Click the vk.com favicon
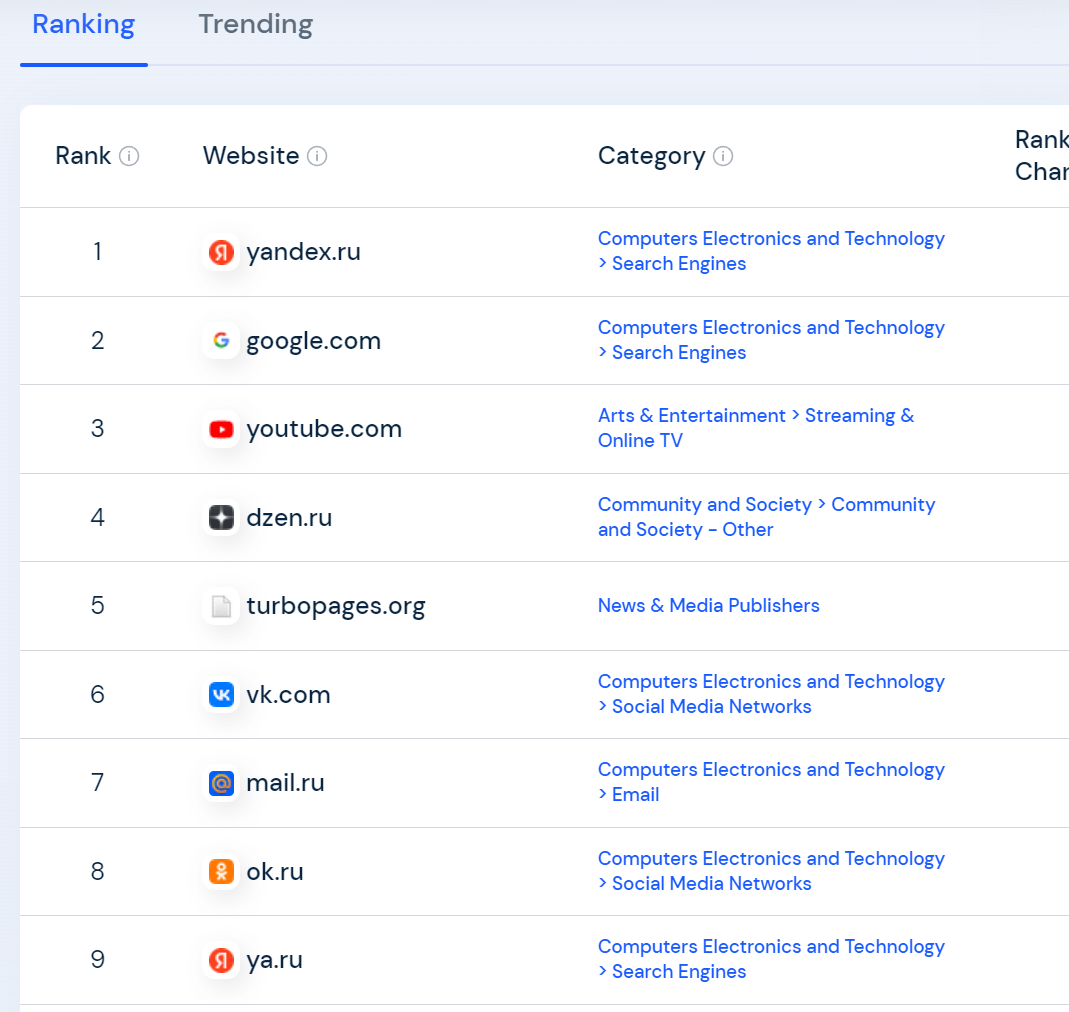Viewport: 1069px width, 1012px height. pyautogui.click(x=222, y=694)
